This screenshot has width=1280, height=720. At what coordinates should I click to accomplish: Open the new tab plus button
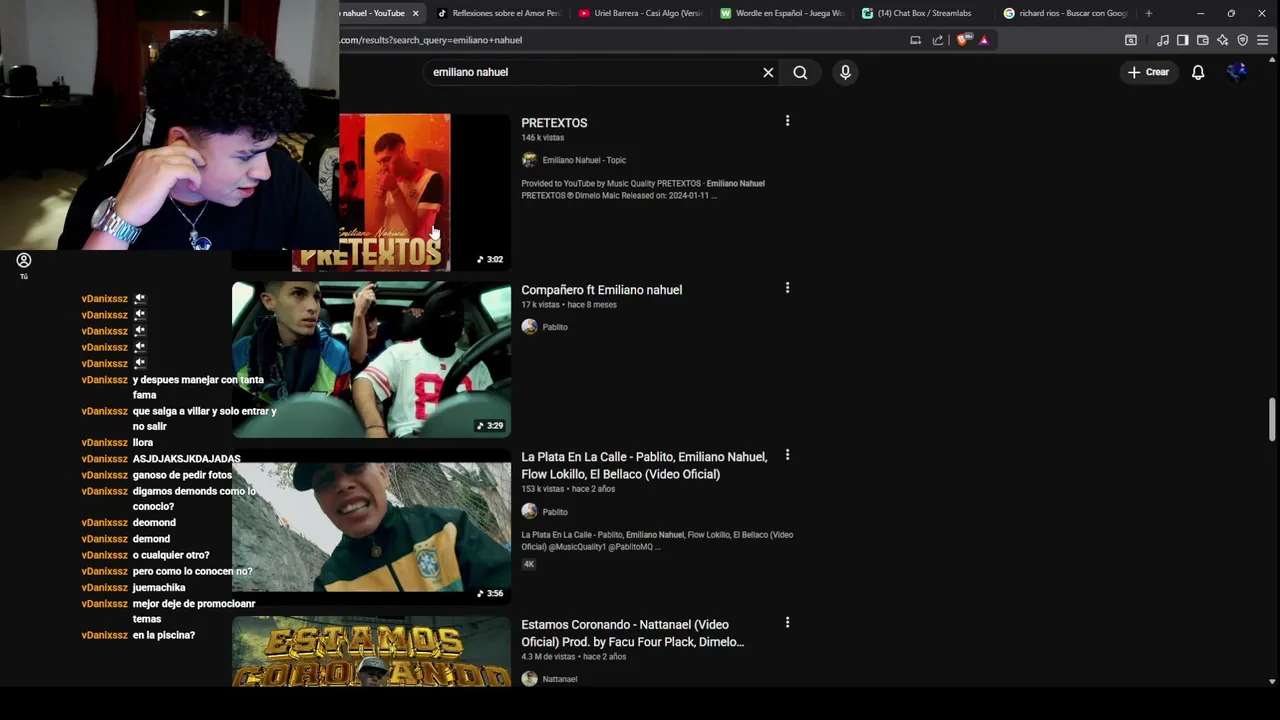(1148, 13)
